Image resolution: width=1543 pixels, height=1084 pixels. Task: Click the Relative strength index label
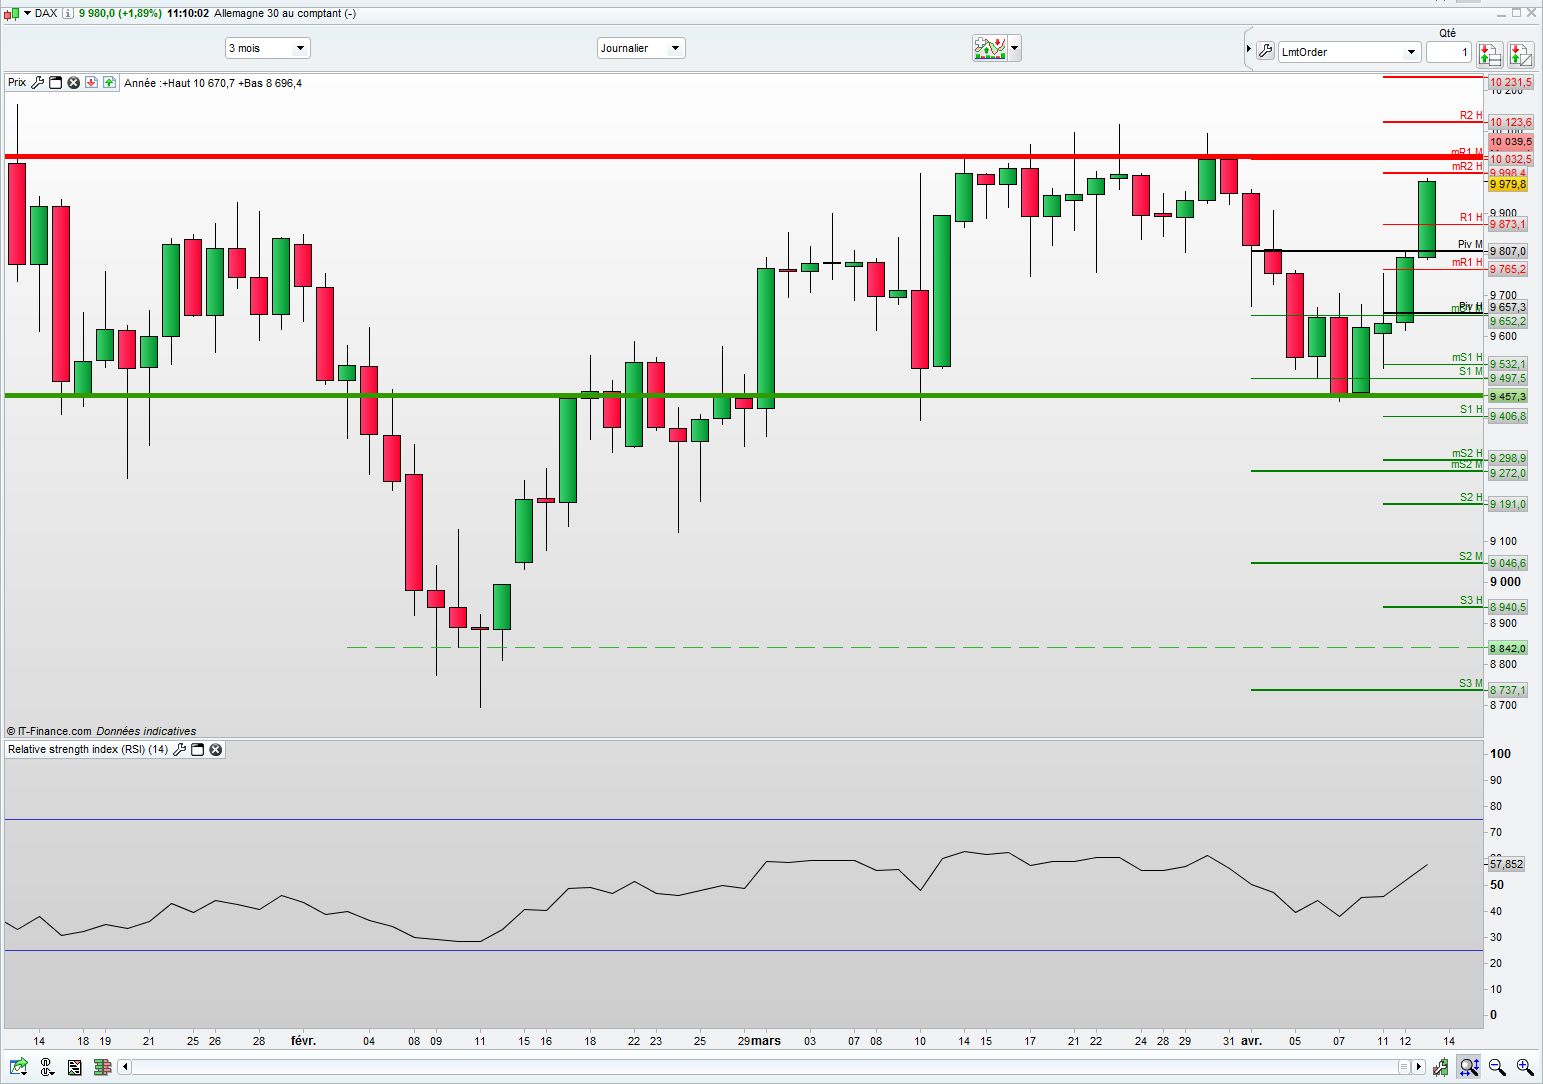tap(88, 749)
